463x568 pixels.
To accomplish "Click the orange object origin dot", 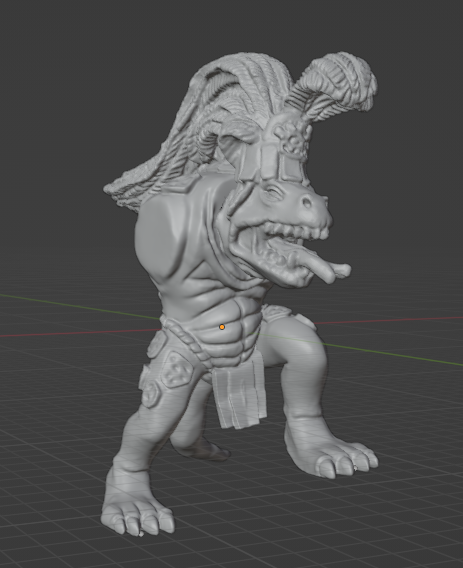I will [x=222, y=327].
